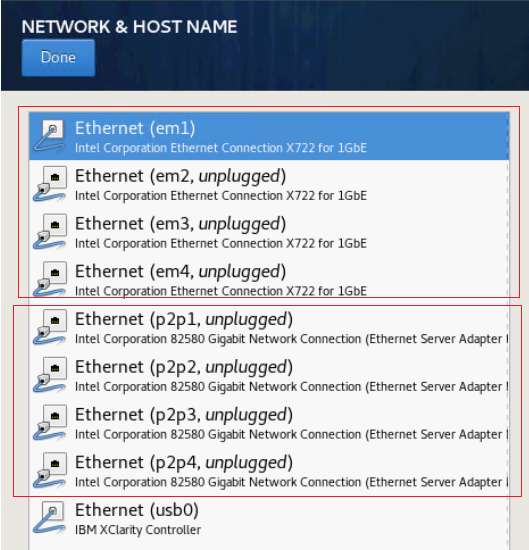Select Ethernet (p2p1, unplugged) entry

coord(269,327)
